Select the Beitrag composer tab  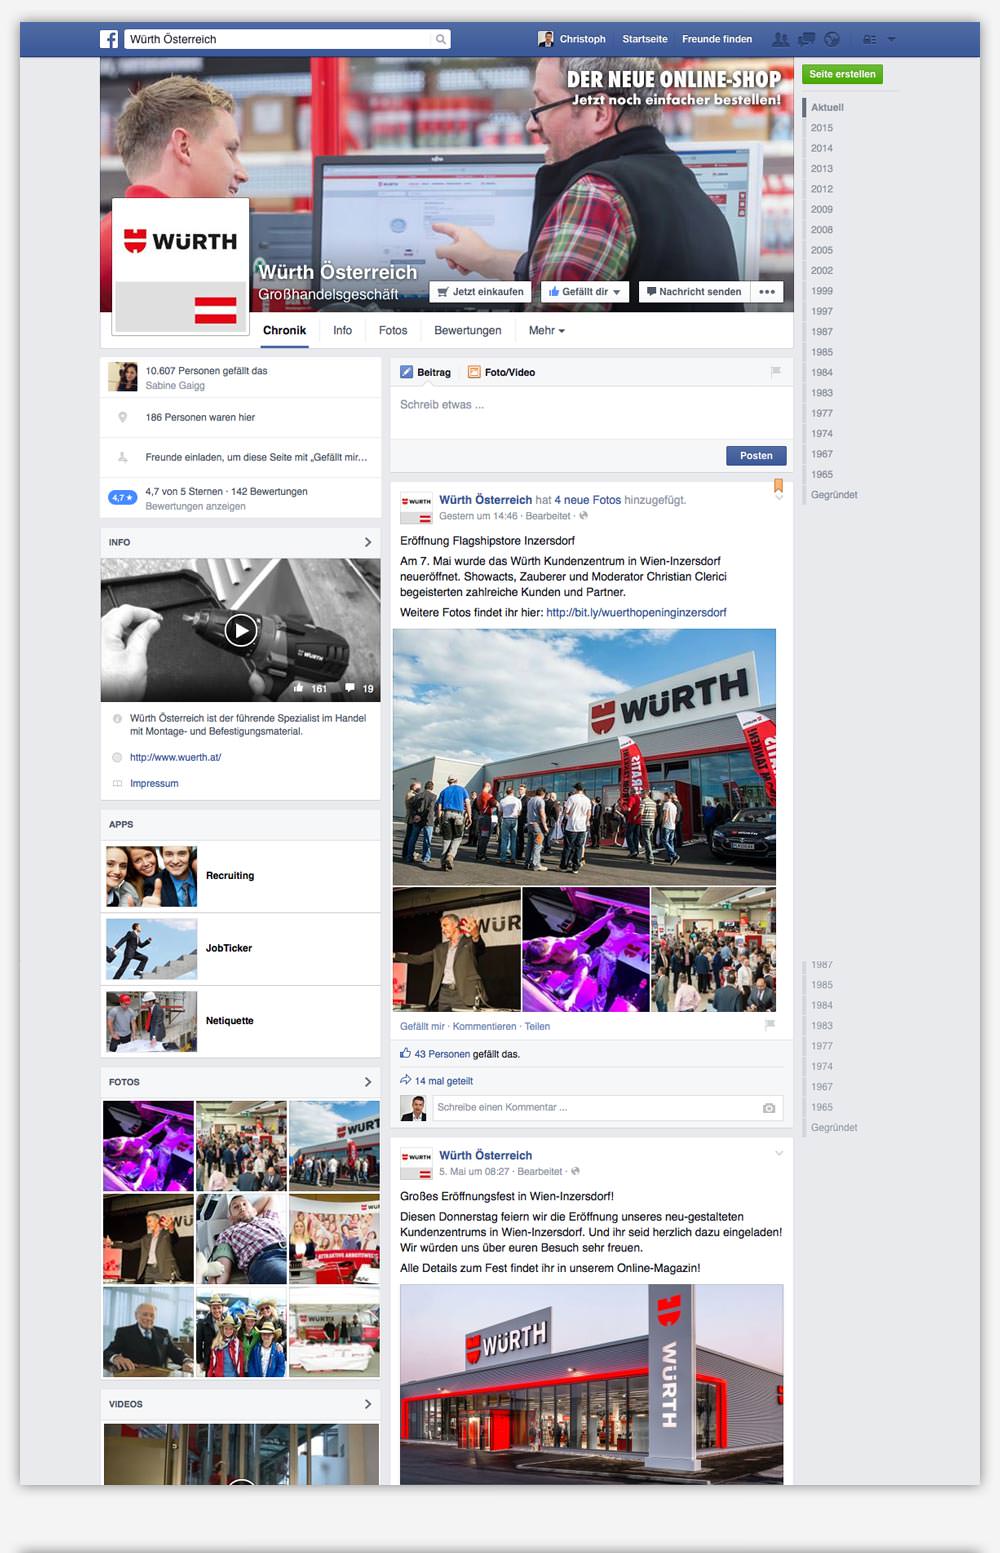click(x=426, y=372)
